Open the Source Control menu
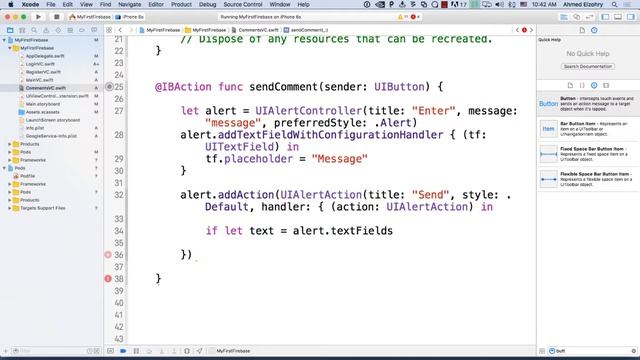Viewport: 640px width, 360px height. coord(243,4)
